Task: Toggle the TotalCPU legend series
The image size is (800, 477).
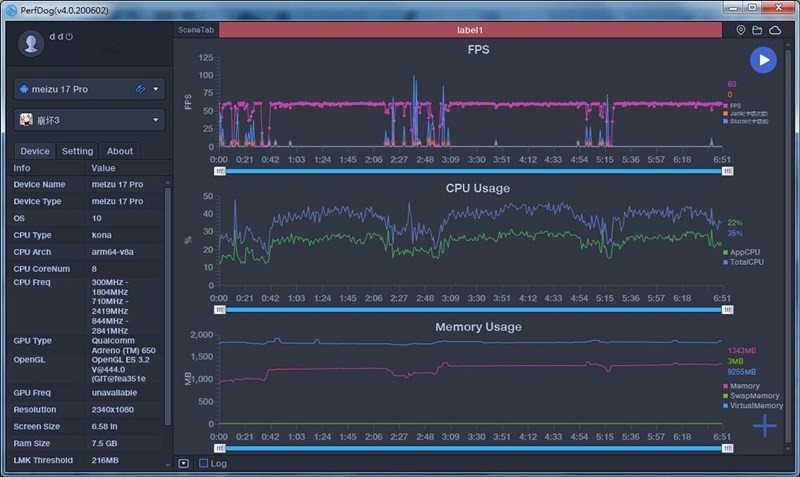Action: [x=746, y=261]
